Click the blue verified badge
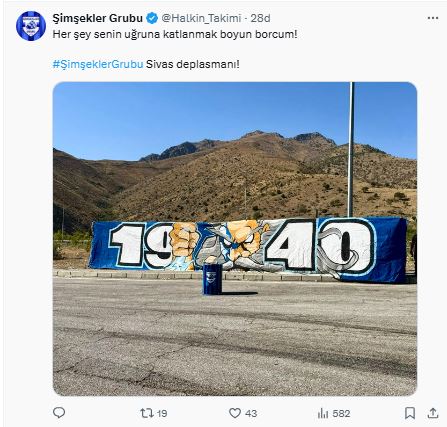Image resolution: width=447 pixels, height=427 pixels. (152, 18)
